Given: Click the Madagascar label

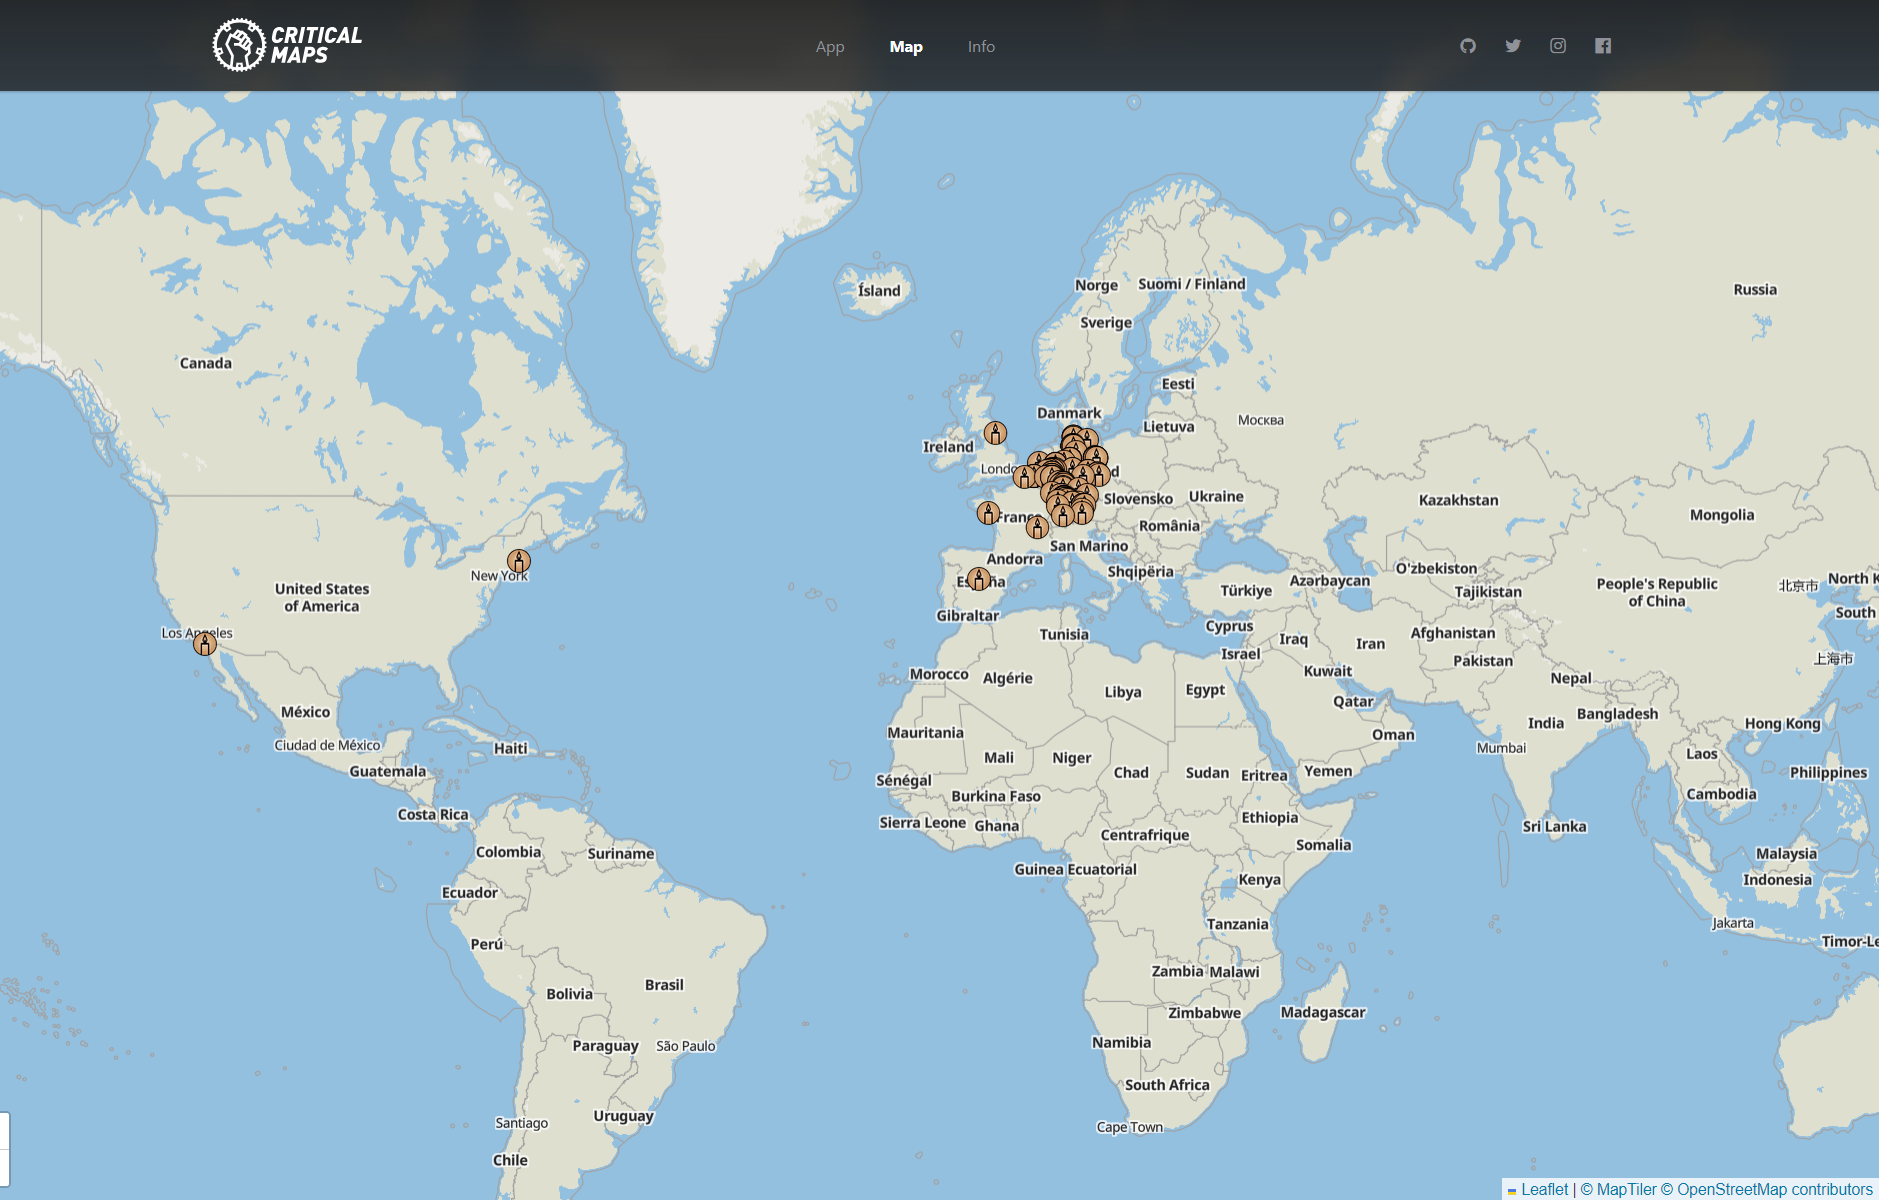Looking at the screenshot, I should [x=1323, y=1012].
